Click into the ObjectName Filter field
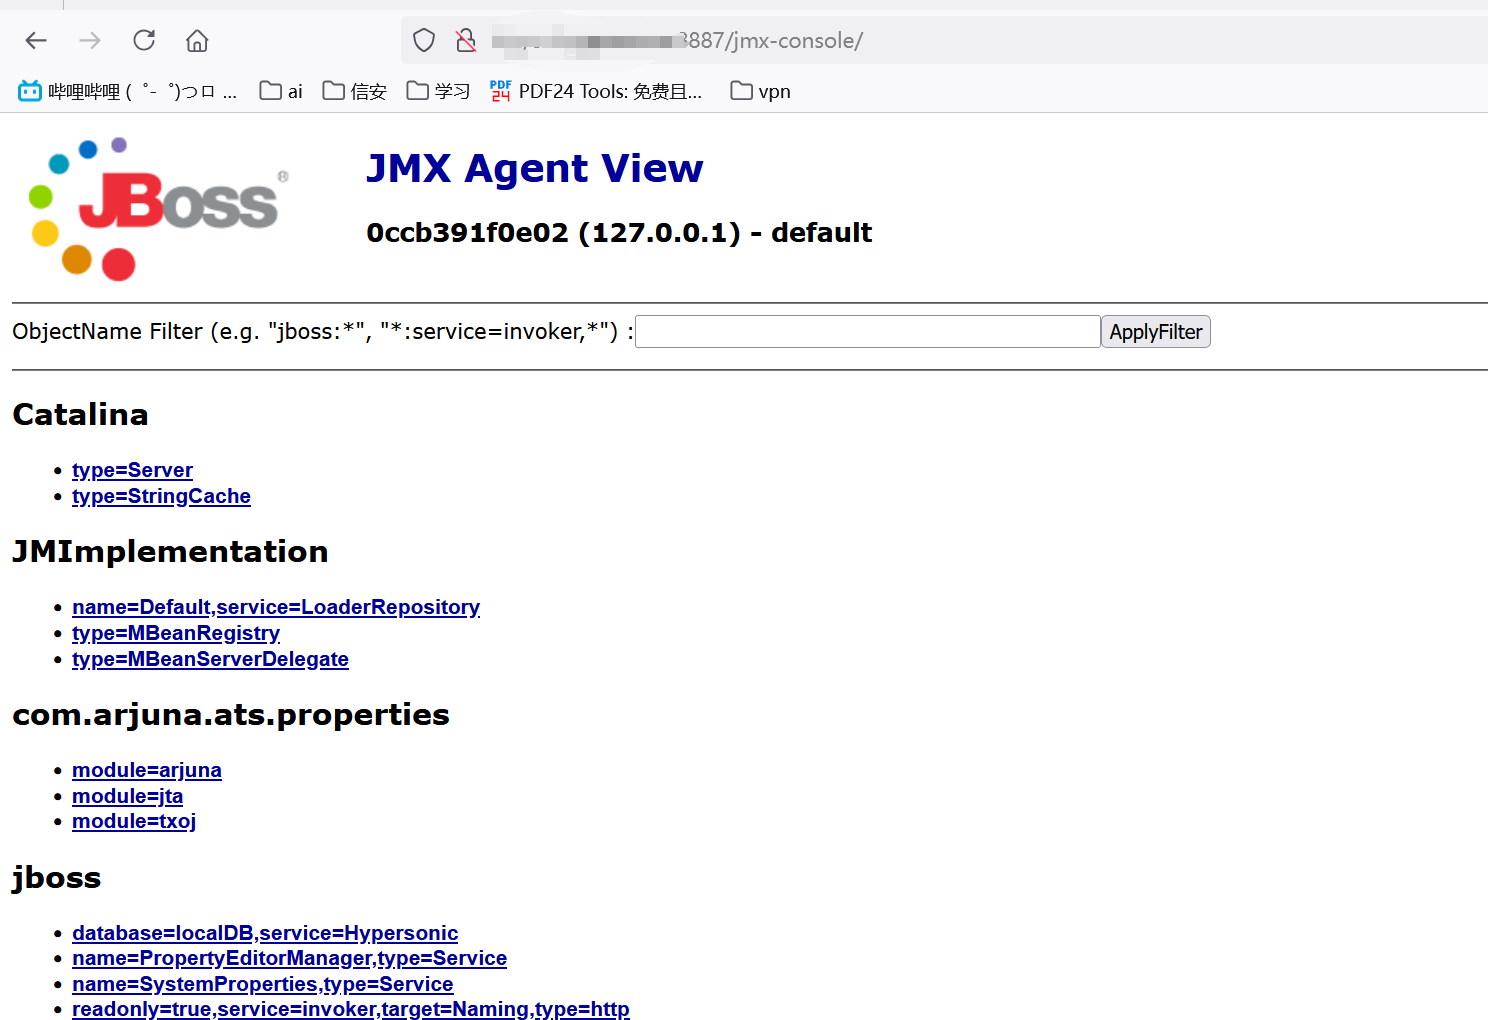This screenshot has height=1020, width=1488. pos(867,332)
